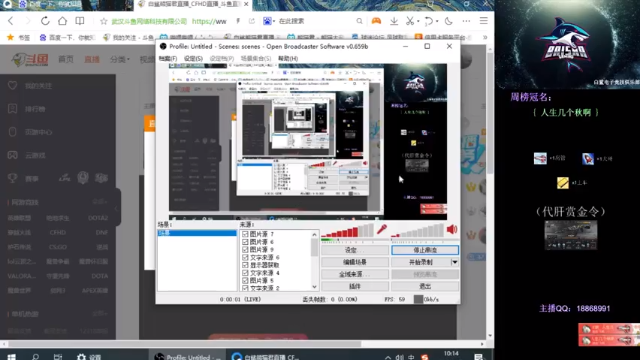Open Windows taskbar search icon
The image size is (640, 360).
coord(35,357)
